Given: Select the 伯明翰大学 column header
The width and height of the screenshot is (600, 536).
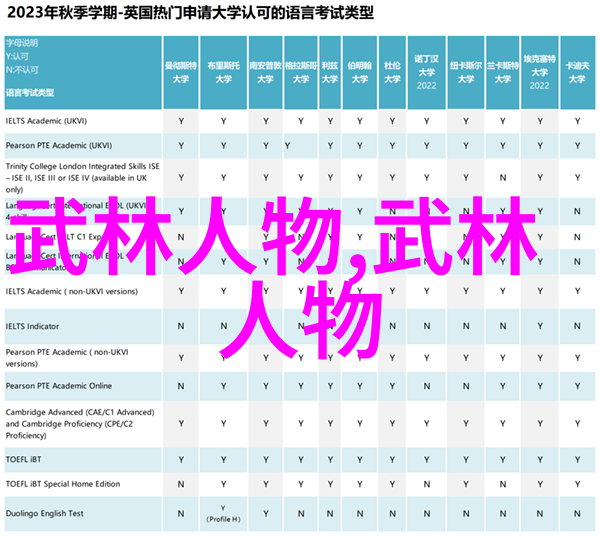Looking at the screenshot, I should point(360,72).
